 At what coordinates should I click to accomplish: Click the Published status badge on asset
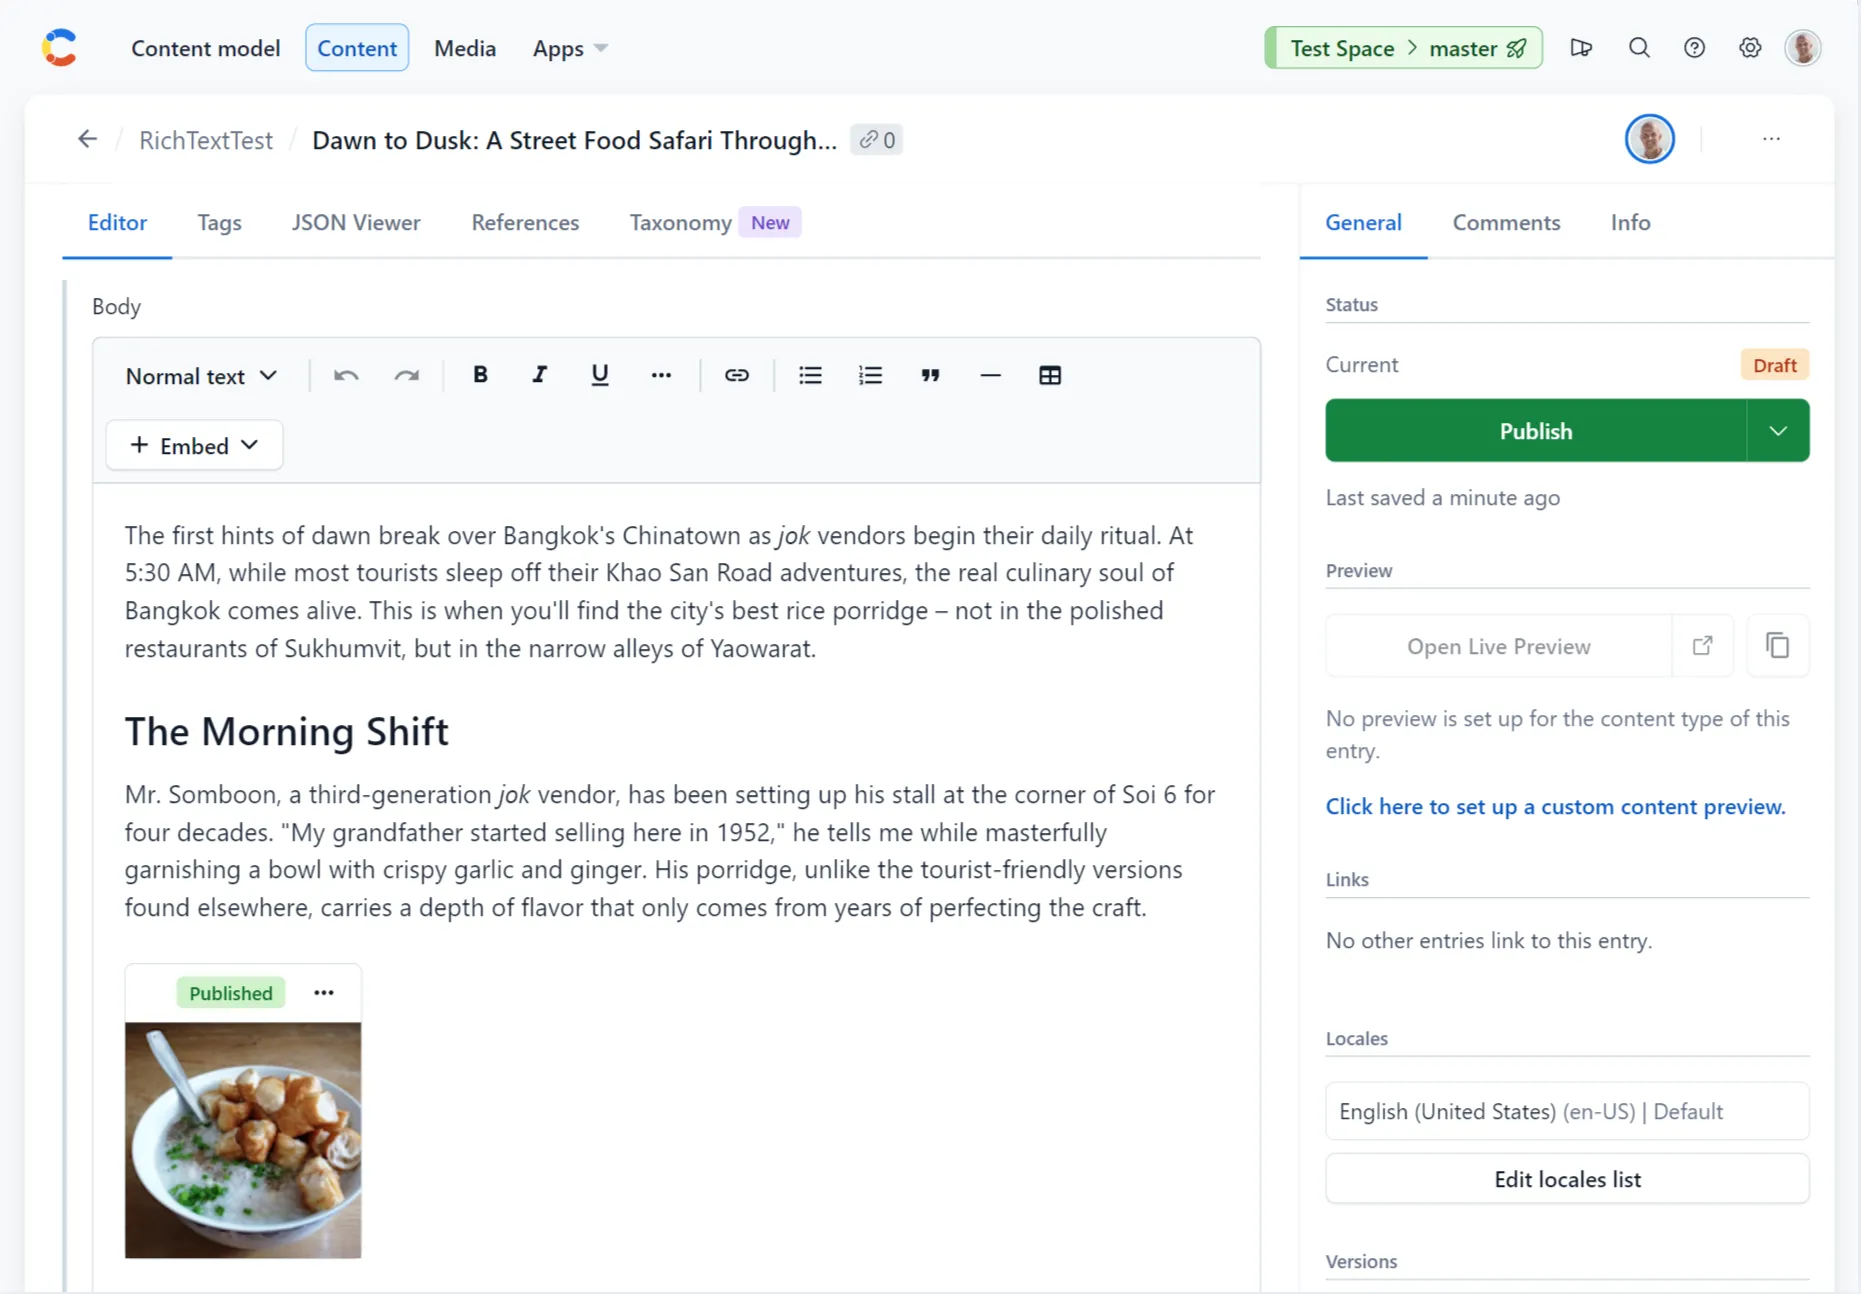coord(231,993)
